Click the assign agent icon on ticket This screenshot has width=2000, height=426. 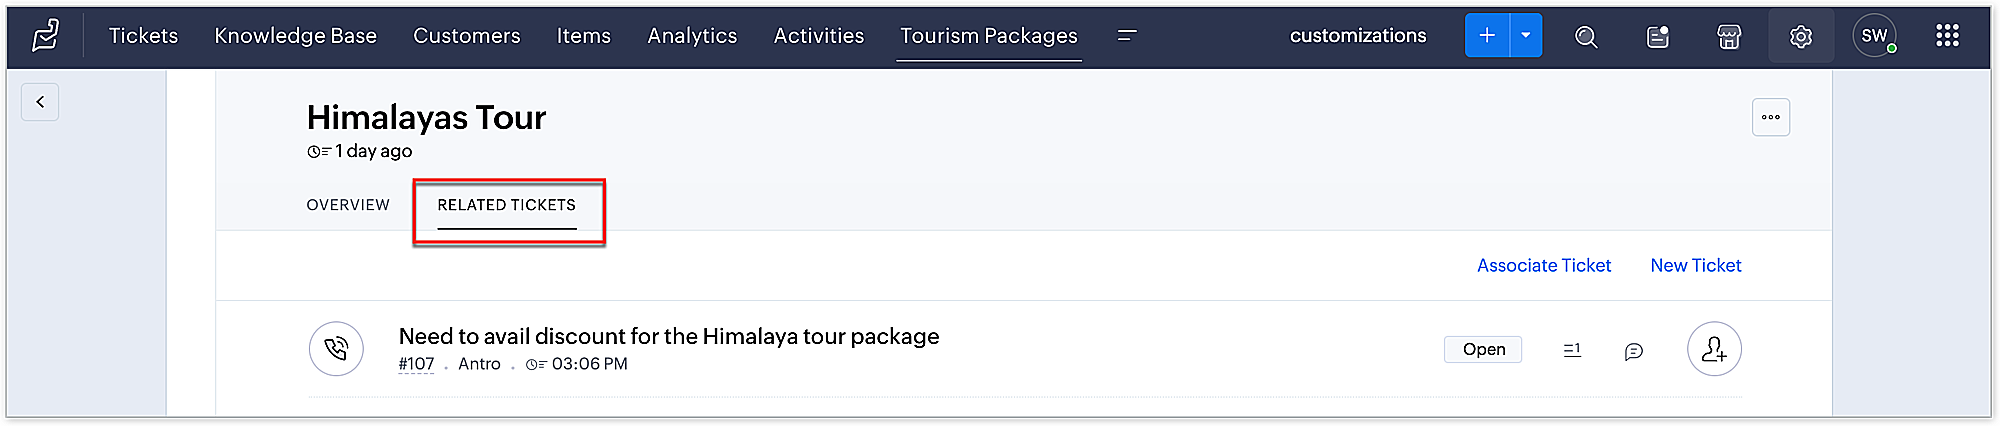point(1714,349)
